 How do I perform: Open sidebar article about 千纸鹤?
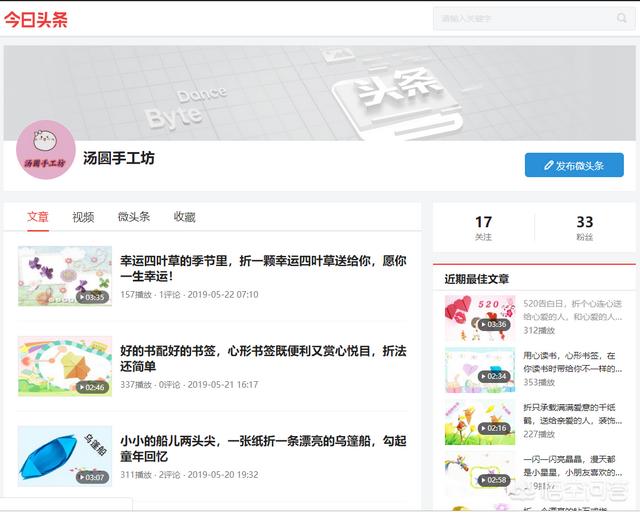click(573, 414)
